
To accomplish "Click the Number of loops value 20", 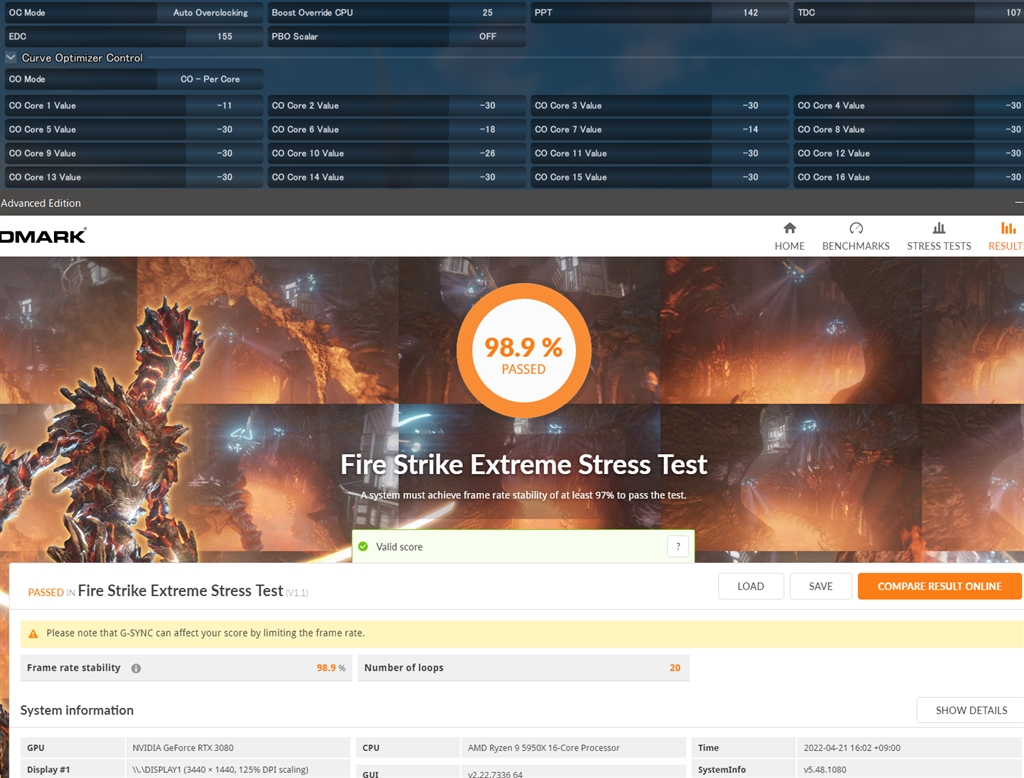I will (x=675, y=668).
